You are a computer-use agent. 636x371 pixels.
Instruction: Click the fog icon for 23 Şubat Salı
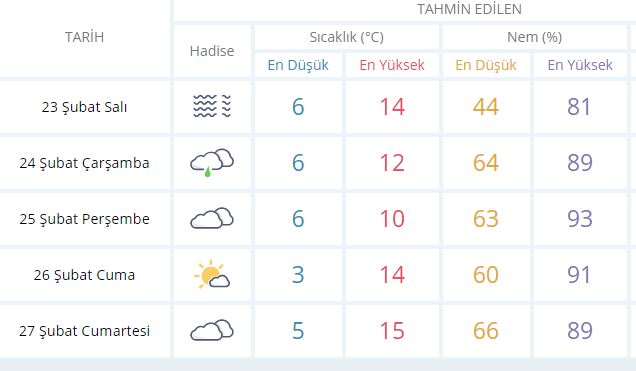click(212, 106)
